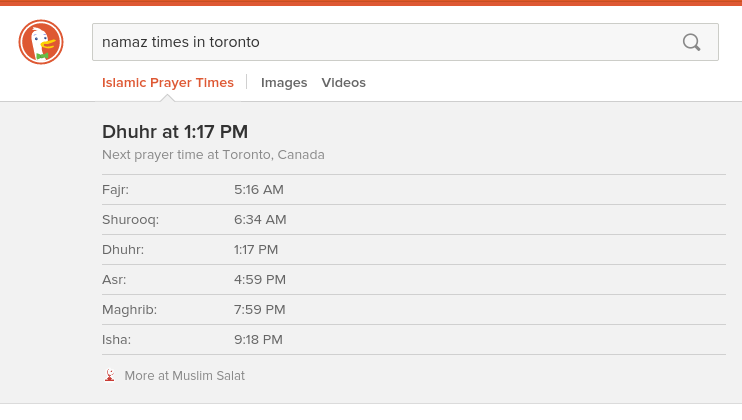
Task: Focus the search box containing namaz times
Action: click(405, 42)
